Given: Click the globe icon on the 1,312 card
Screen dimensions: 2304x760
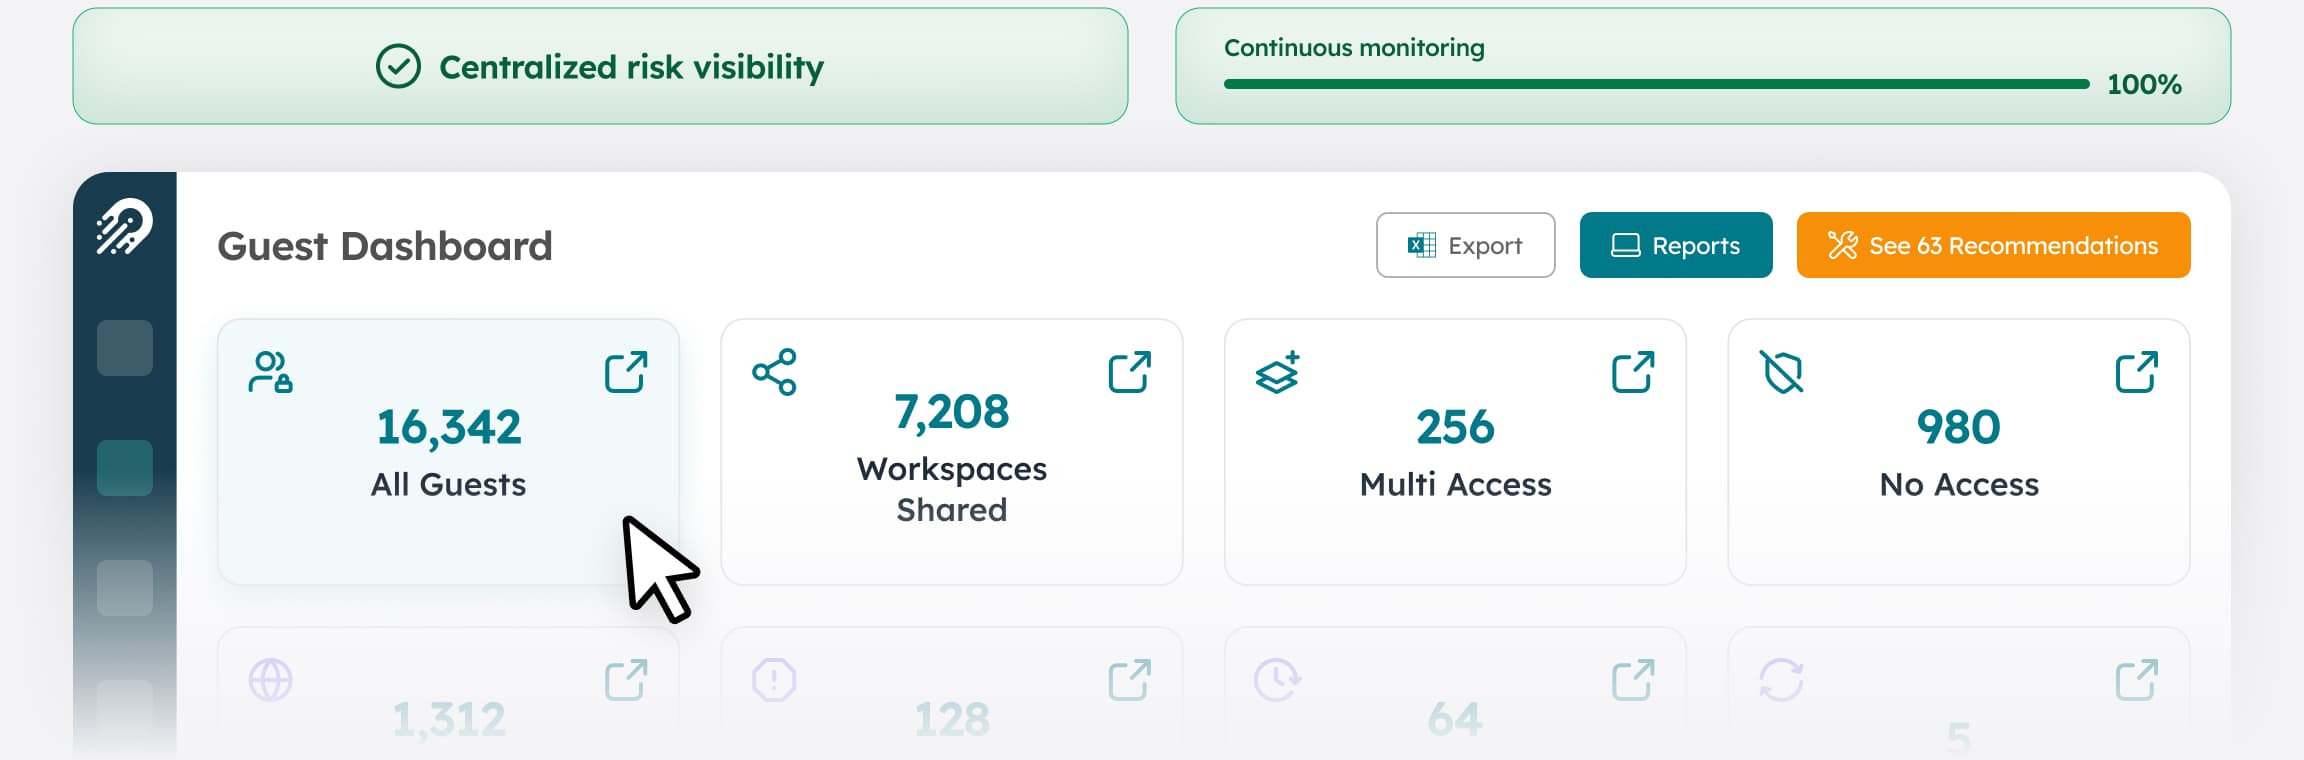Looking at the screenshot, I should [x=270, y=680].
